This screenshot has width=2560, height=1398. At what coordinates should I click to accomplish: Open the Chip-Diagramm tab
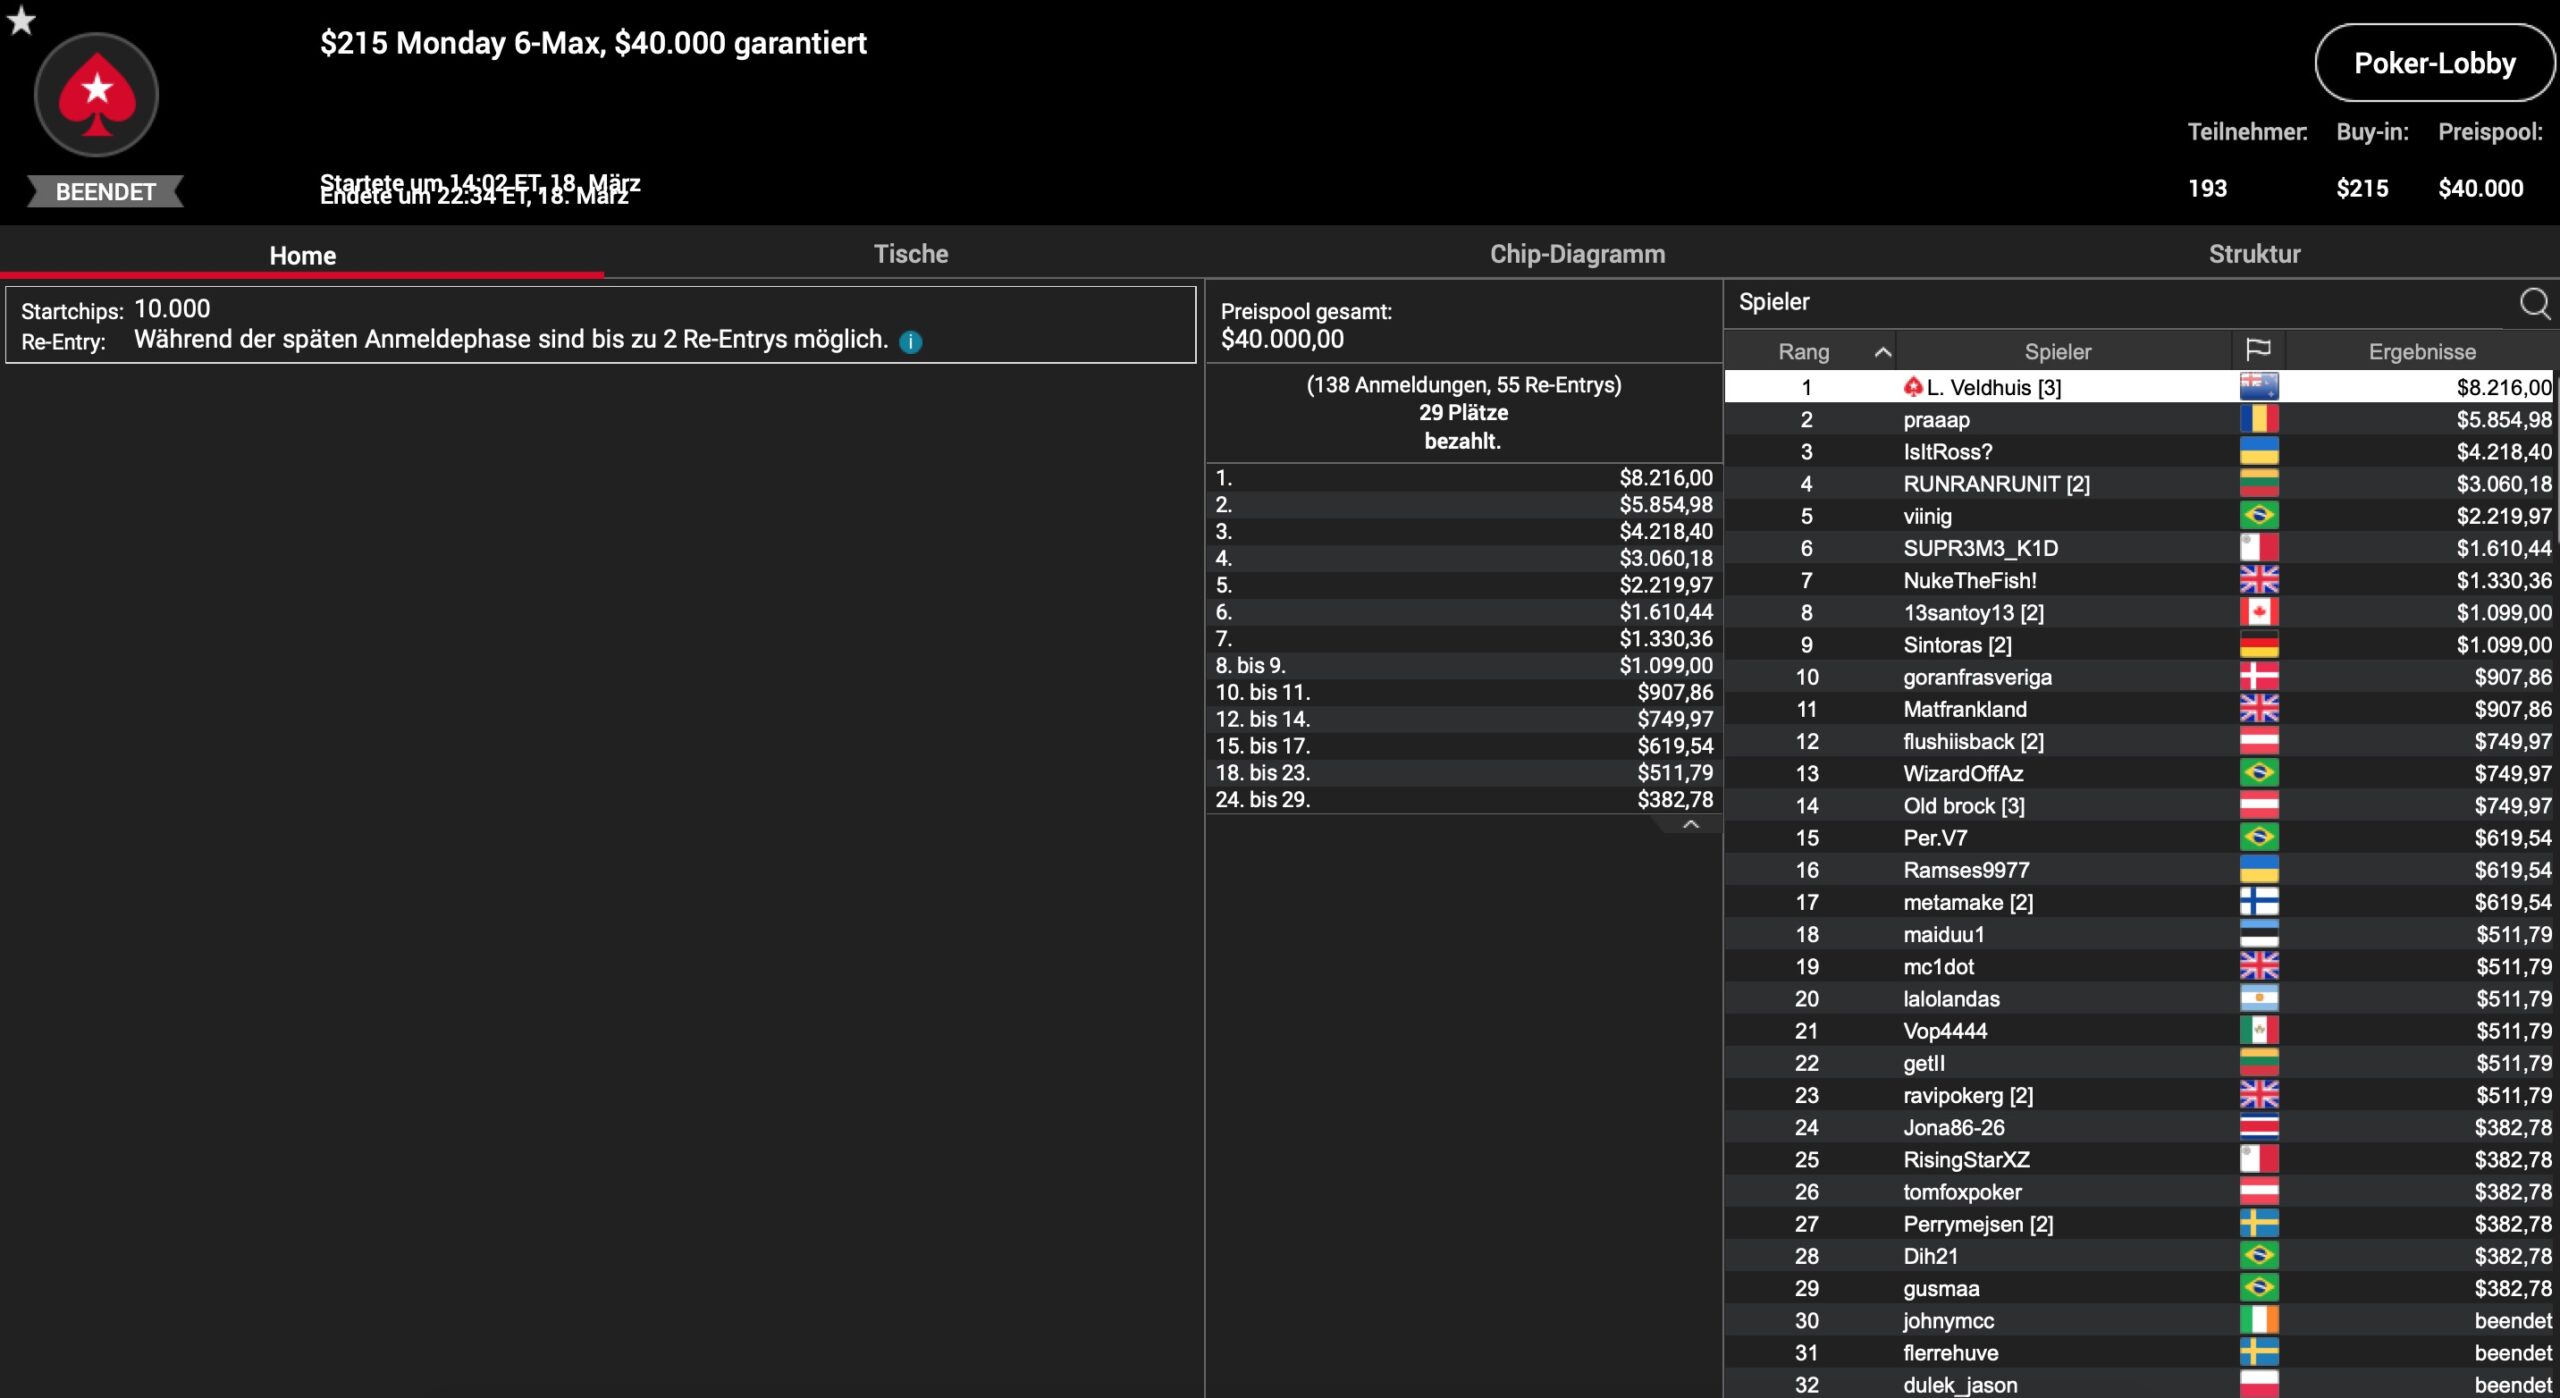pos(1577,254)
